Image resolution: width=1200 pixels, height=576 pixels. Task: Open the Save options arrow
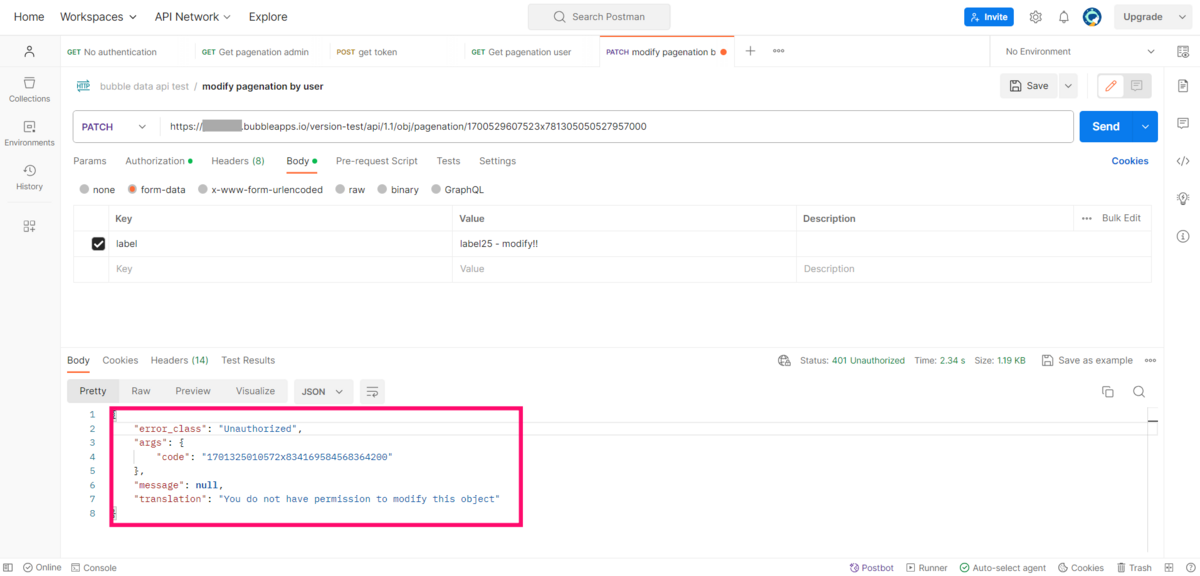(x=1068, y=86)
